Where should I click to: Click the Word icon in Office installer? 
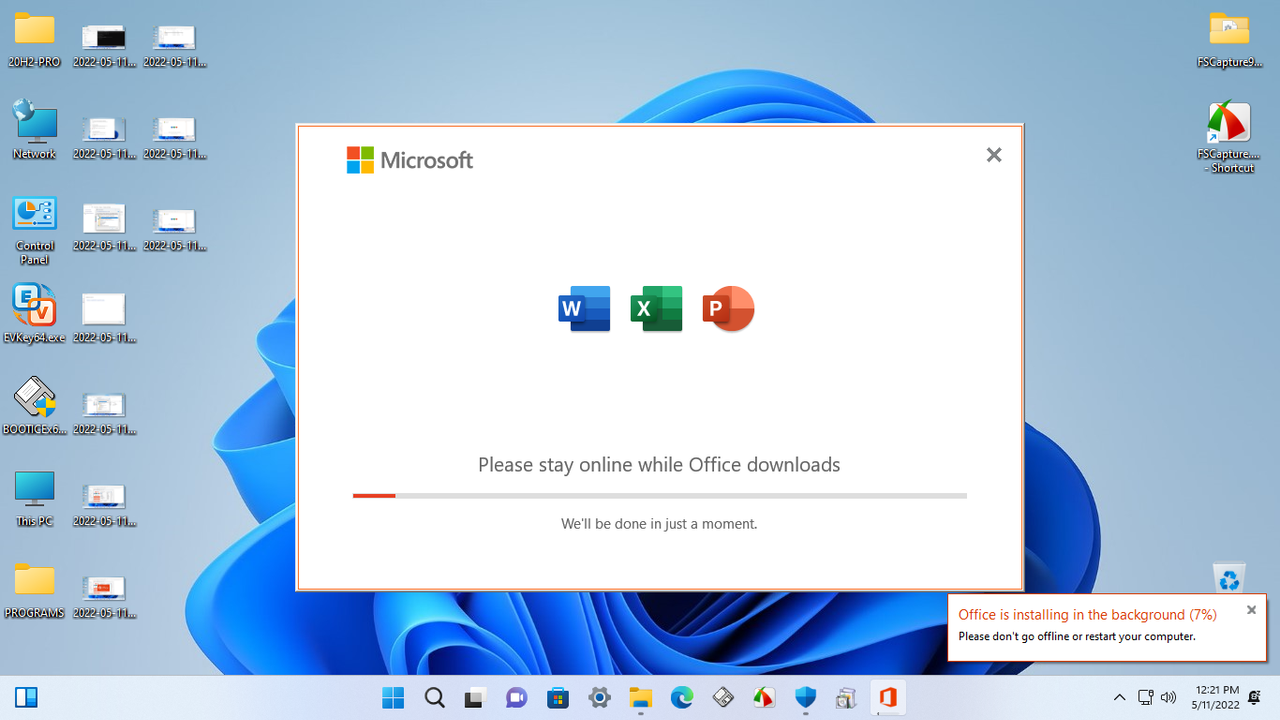pyautogui.click(x=584, y=309)
